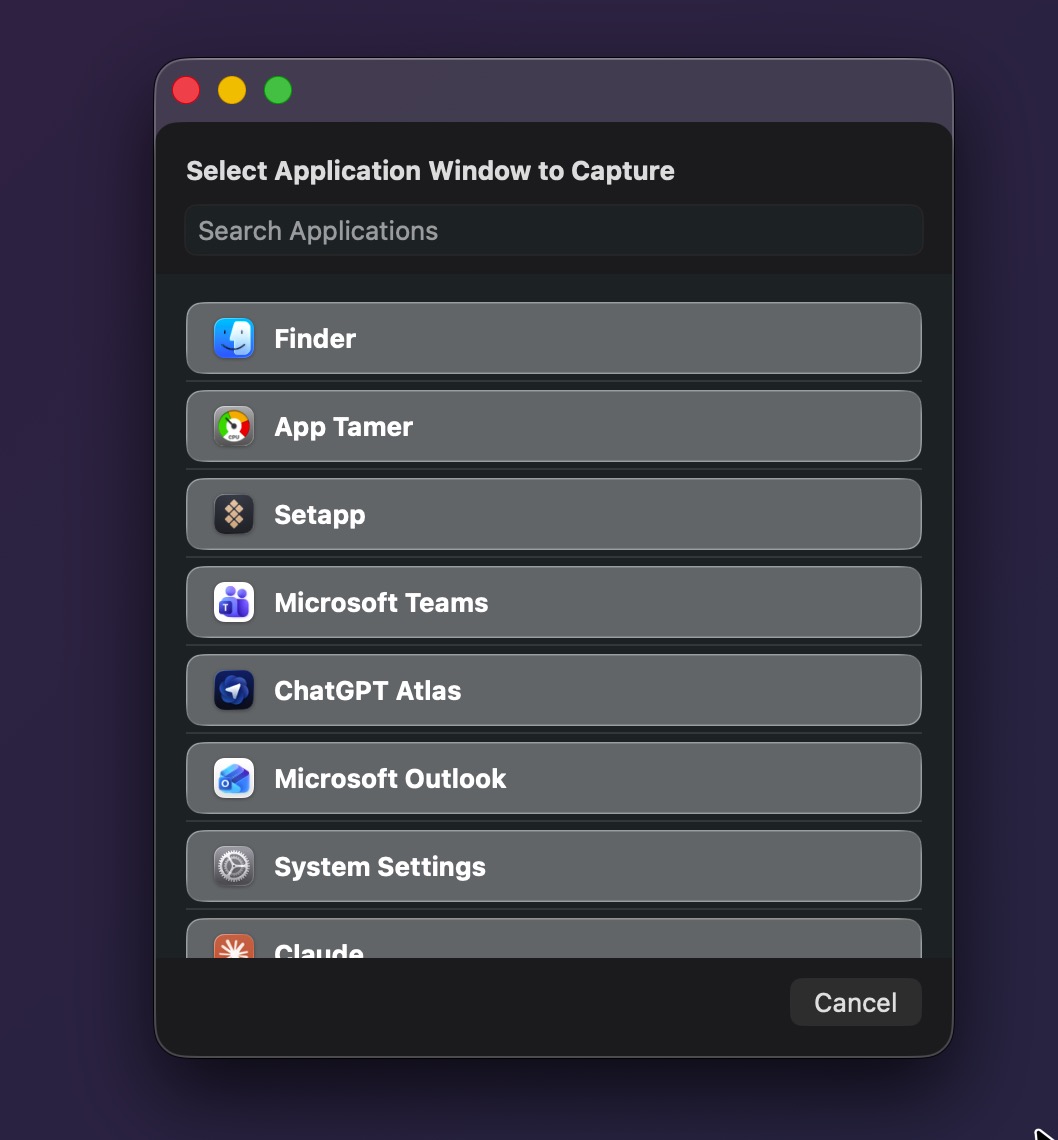Screen dimensions: 1058x1140
Task: Click the yellow minimize button
Action: click(232, 90)
